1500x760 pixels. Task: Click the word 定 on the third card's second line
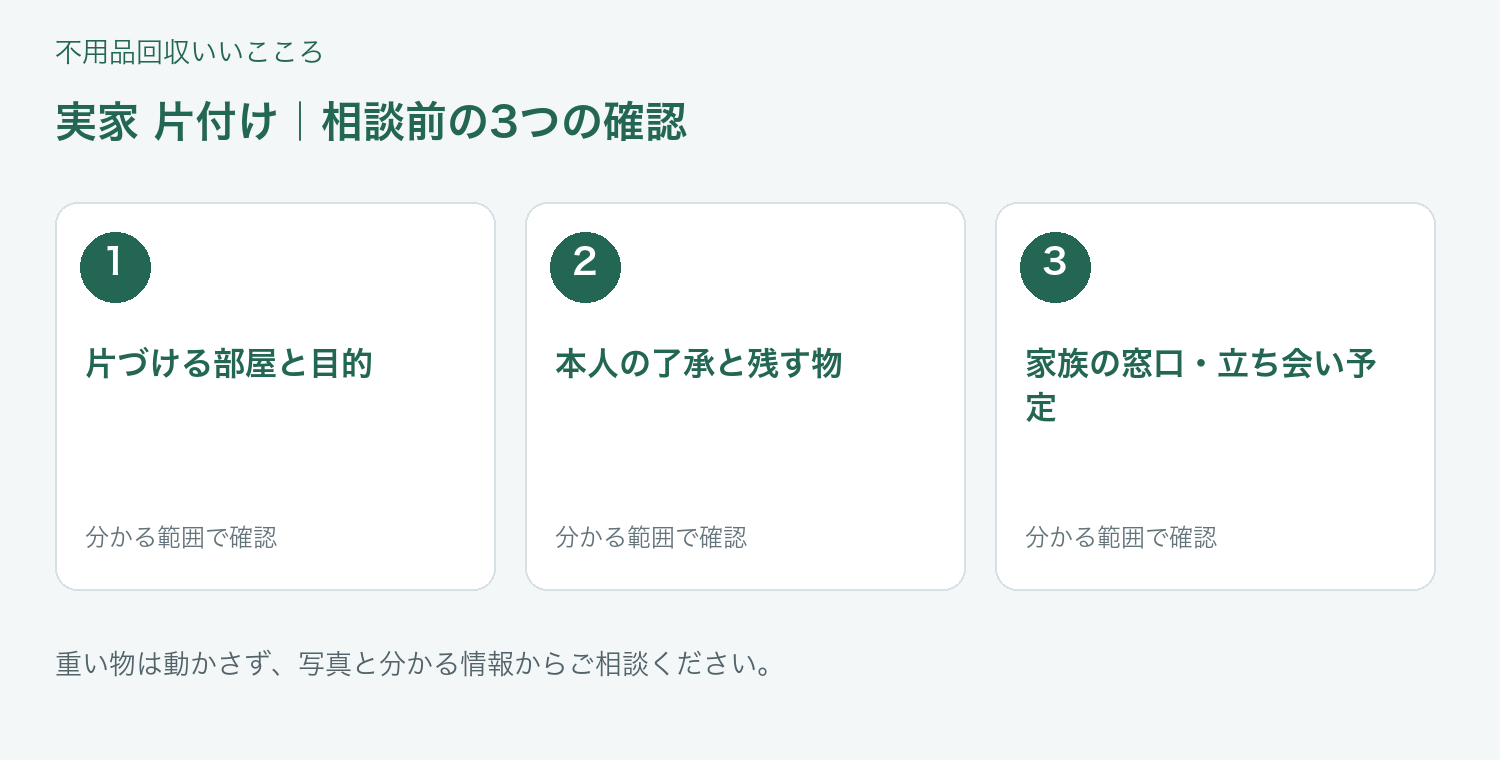coord(1041,408)
